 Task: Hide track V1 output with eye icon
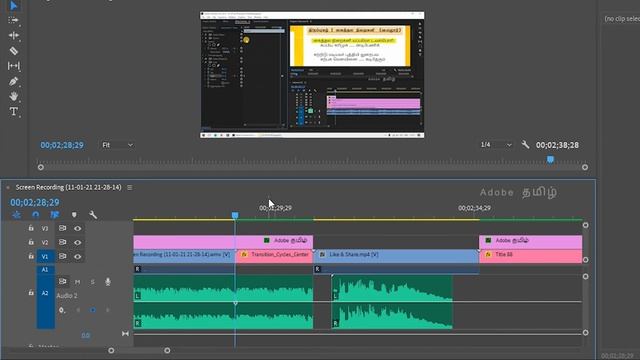pos(78,257)
